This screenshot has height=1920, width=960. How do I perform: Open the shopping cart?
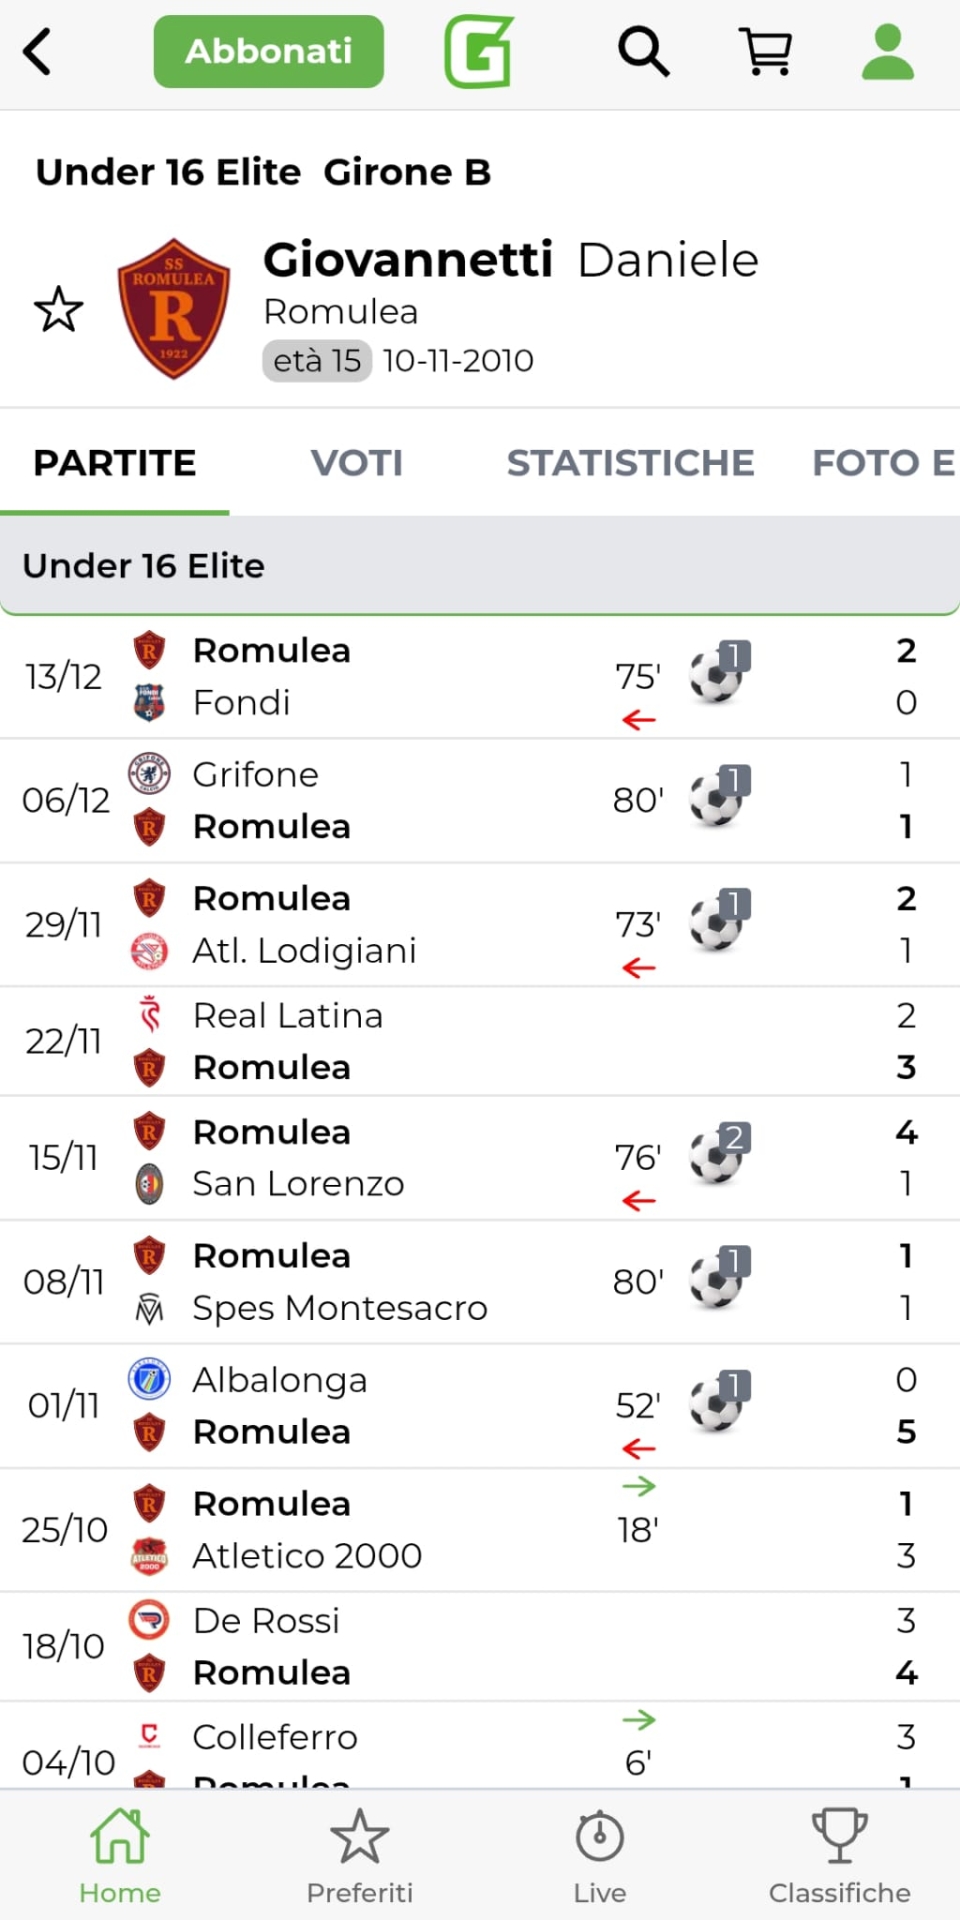[765, 52]
